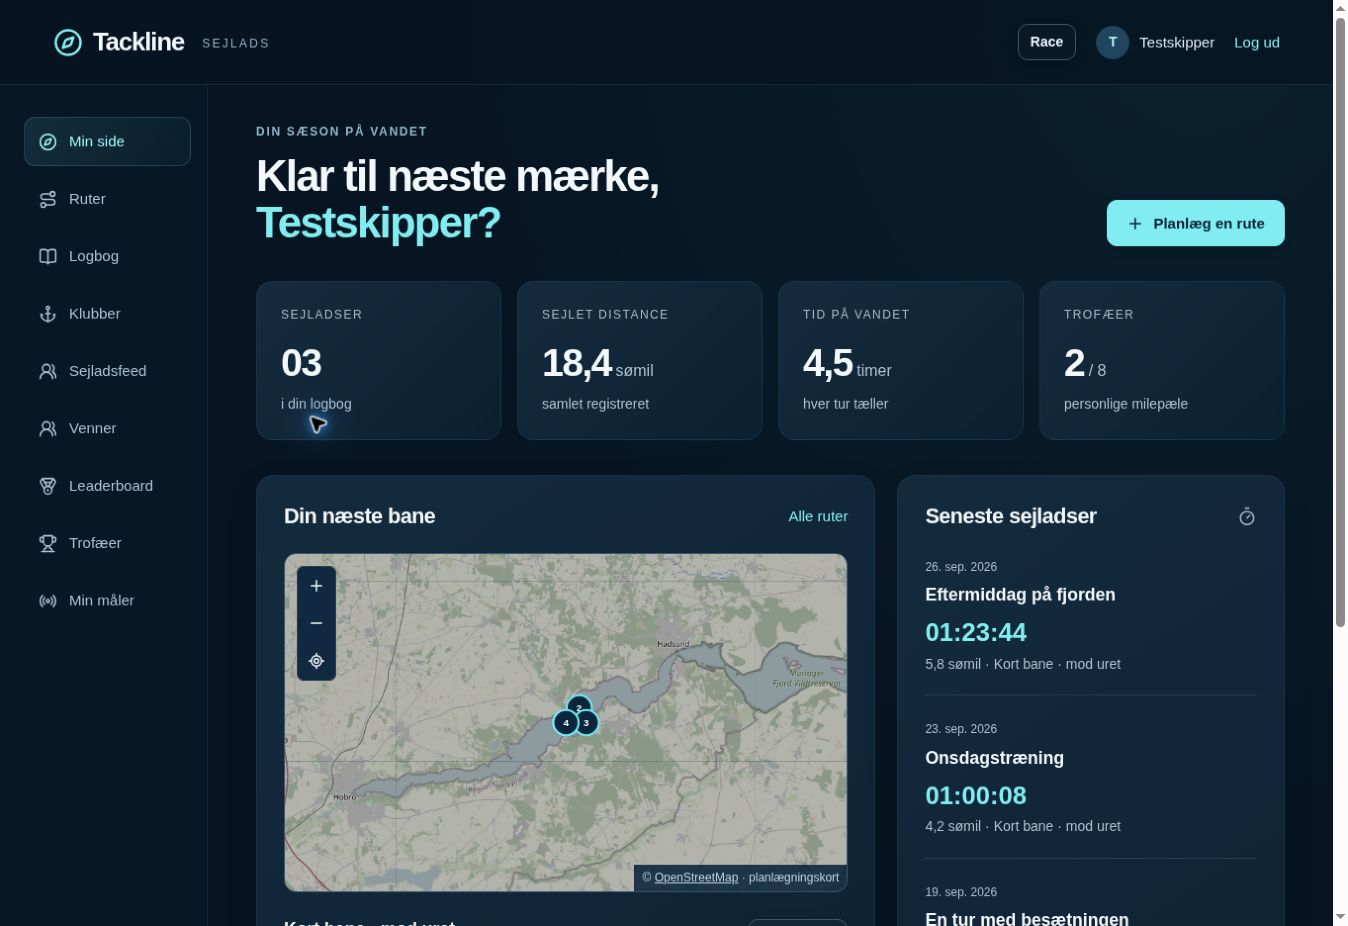Open the Alle ruter link

click(x=818, y=516)
